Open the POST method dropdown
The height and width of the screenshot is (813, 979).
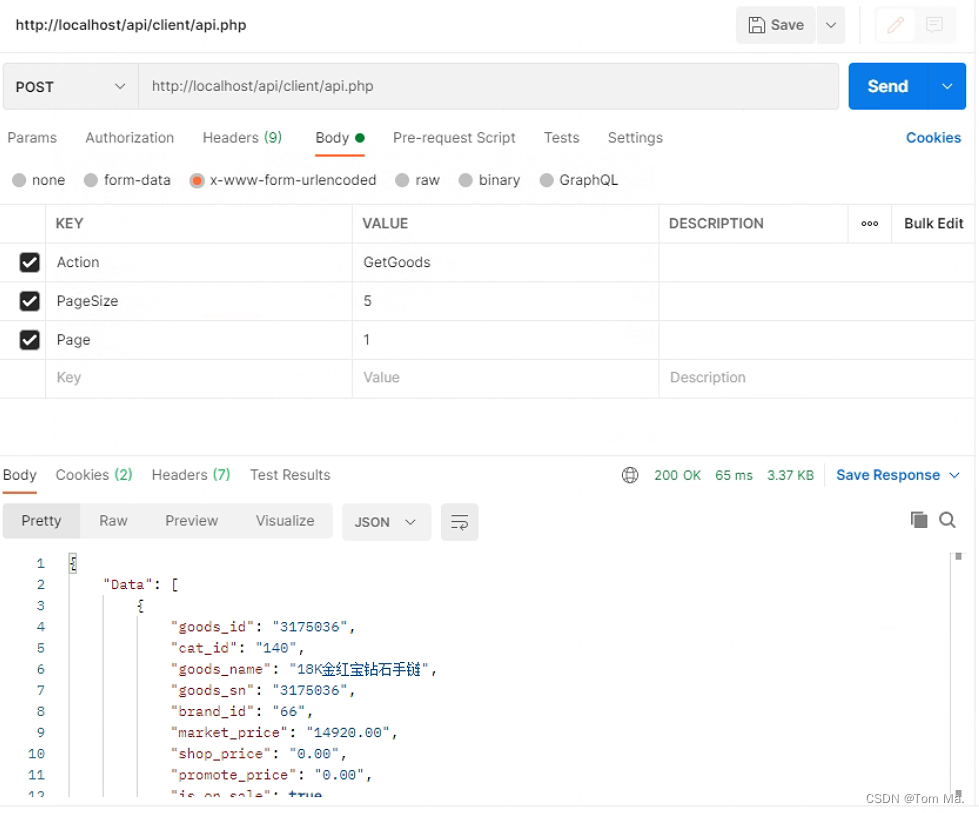click(x=69, y=86)
